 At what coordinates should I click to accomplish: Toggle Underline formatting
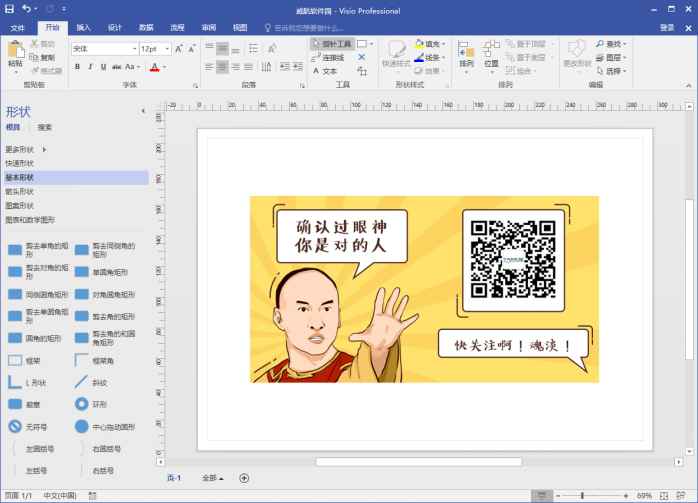coord(103,67)
